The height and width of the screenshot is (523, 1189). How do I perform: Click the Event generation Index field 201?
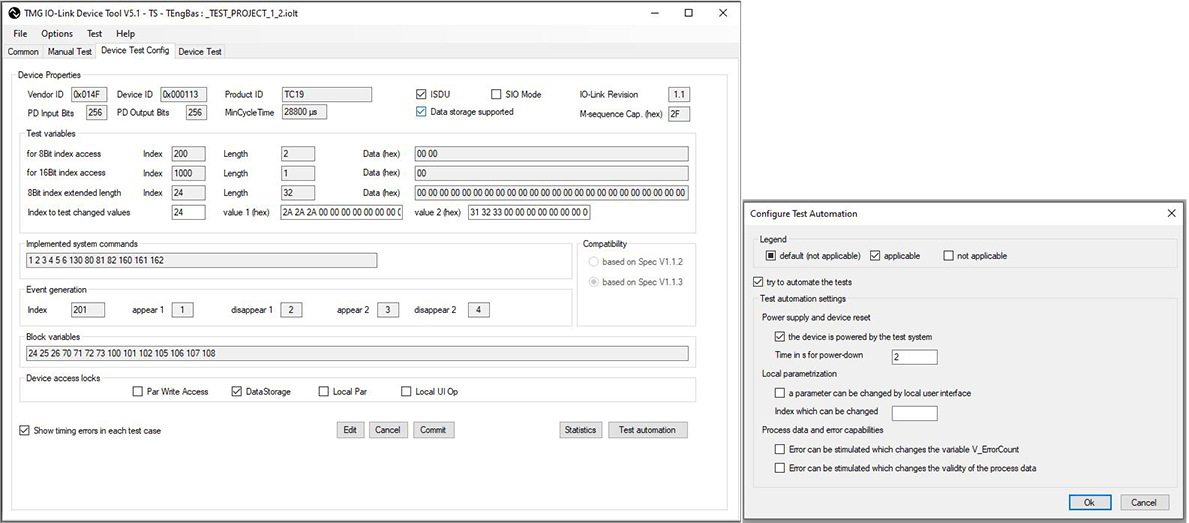coord(87,310)
